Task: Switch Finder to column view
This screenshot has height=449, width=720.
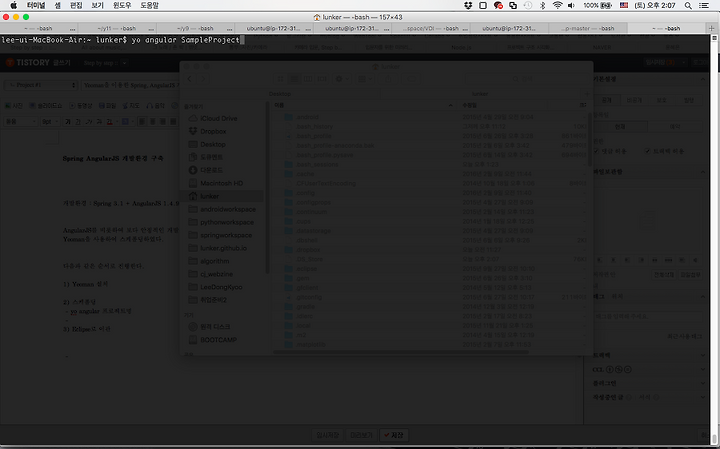Action: point(308,79)
